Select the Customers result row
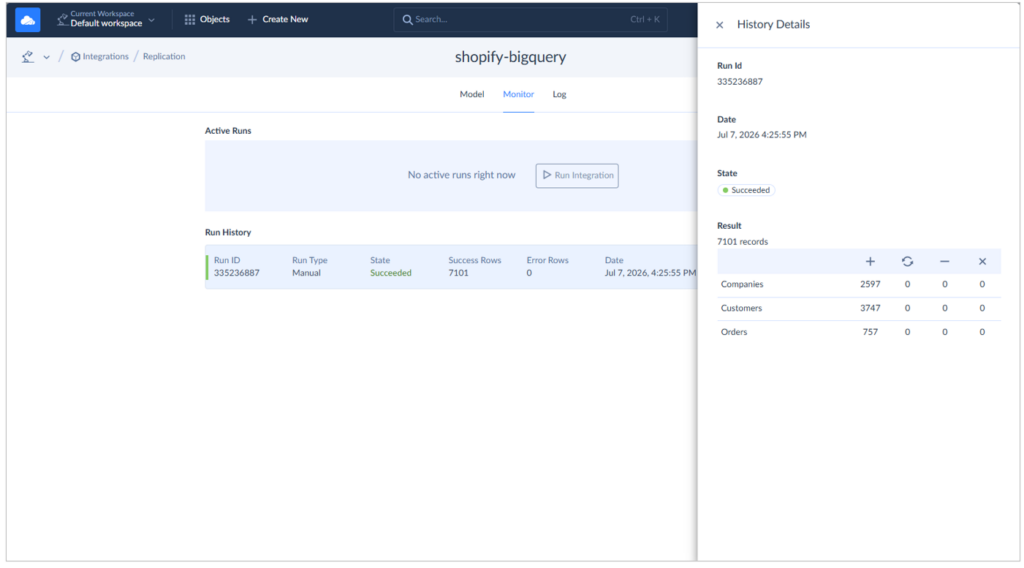Image resolution: width=1024 pixels, height=568 pixels. pyautogui.click(x=859, y=308)
